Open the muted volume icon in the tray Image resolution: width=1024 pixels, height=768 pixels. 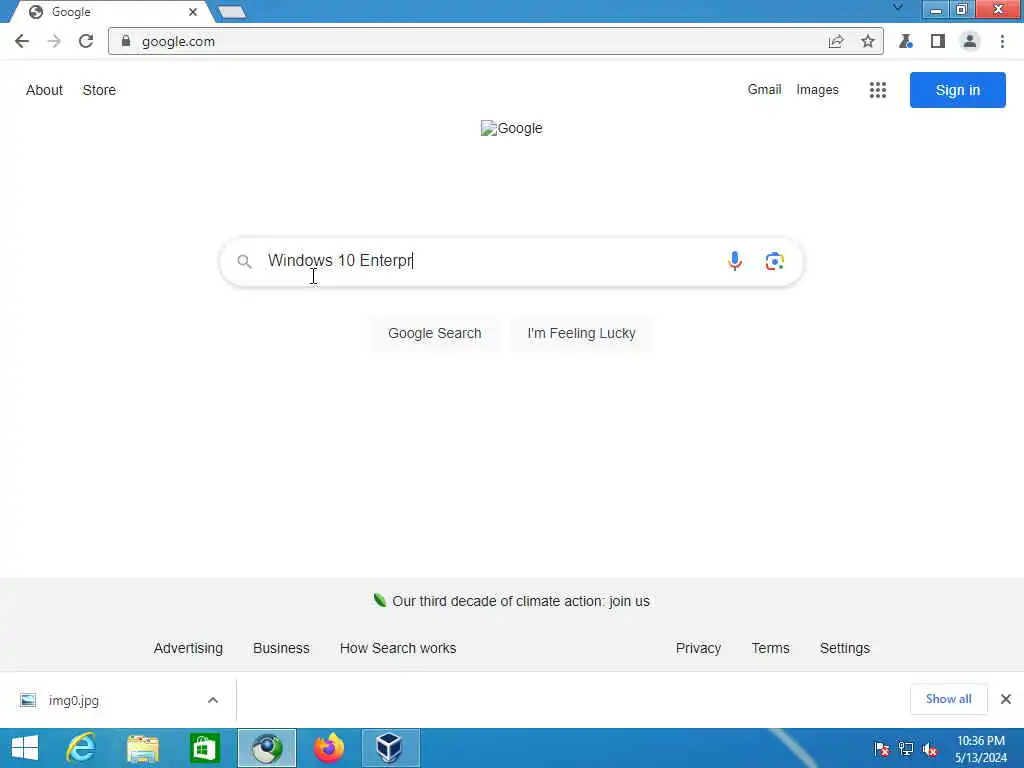(x=930, y=748)
